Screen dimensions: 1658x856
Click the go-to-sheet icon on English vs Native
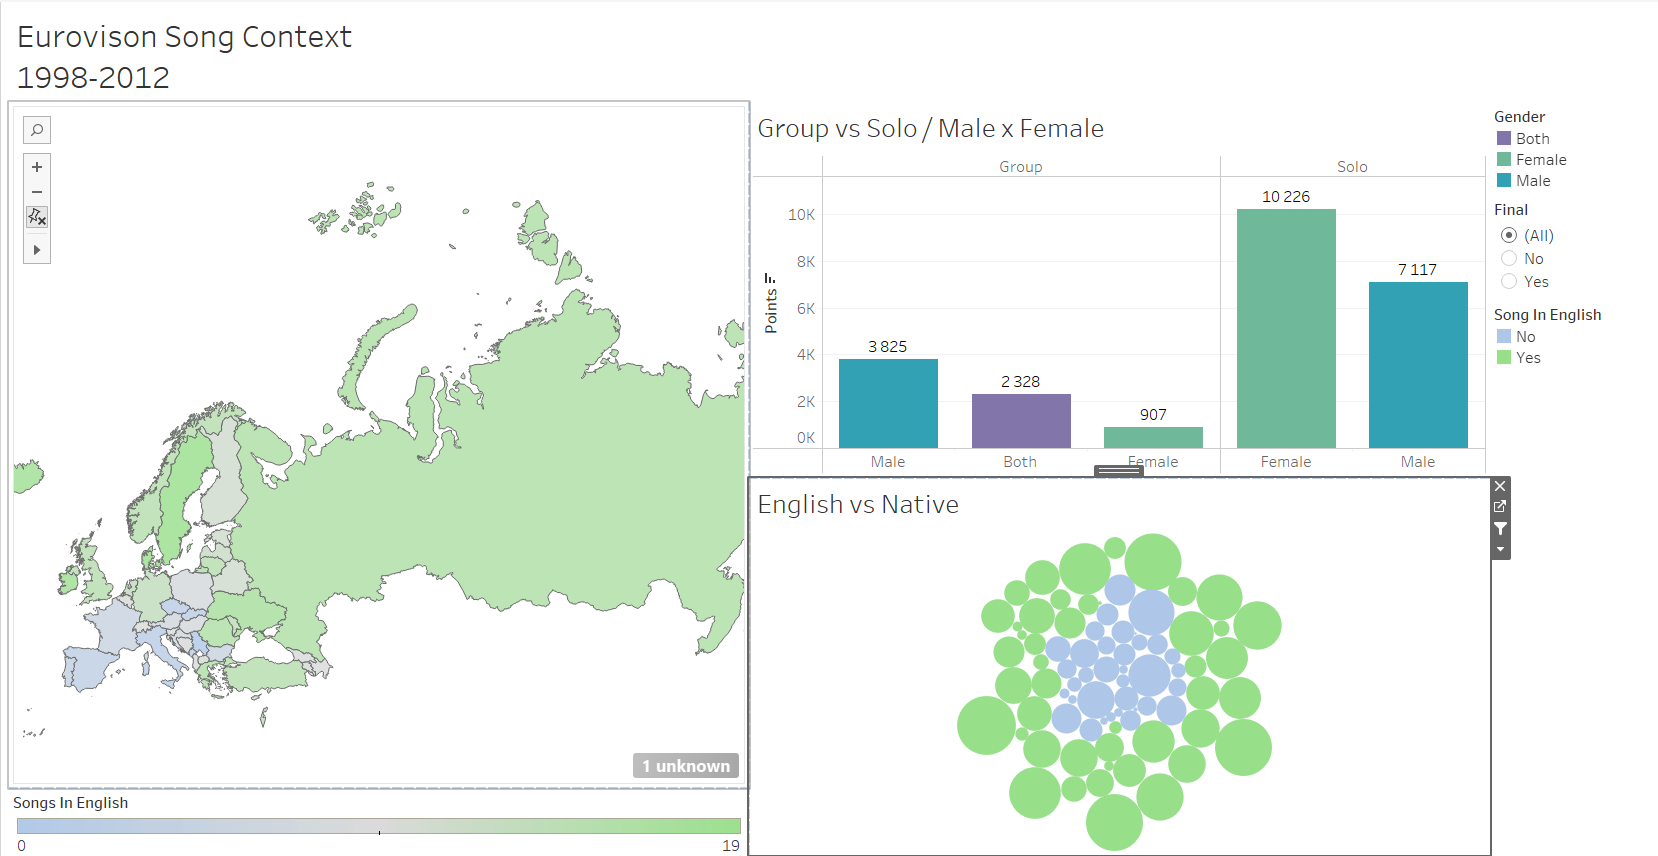click(1500, 507)
